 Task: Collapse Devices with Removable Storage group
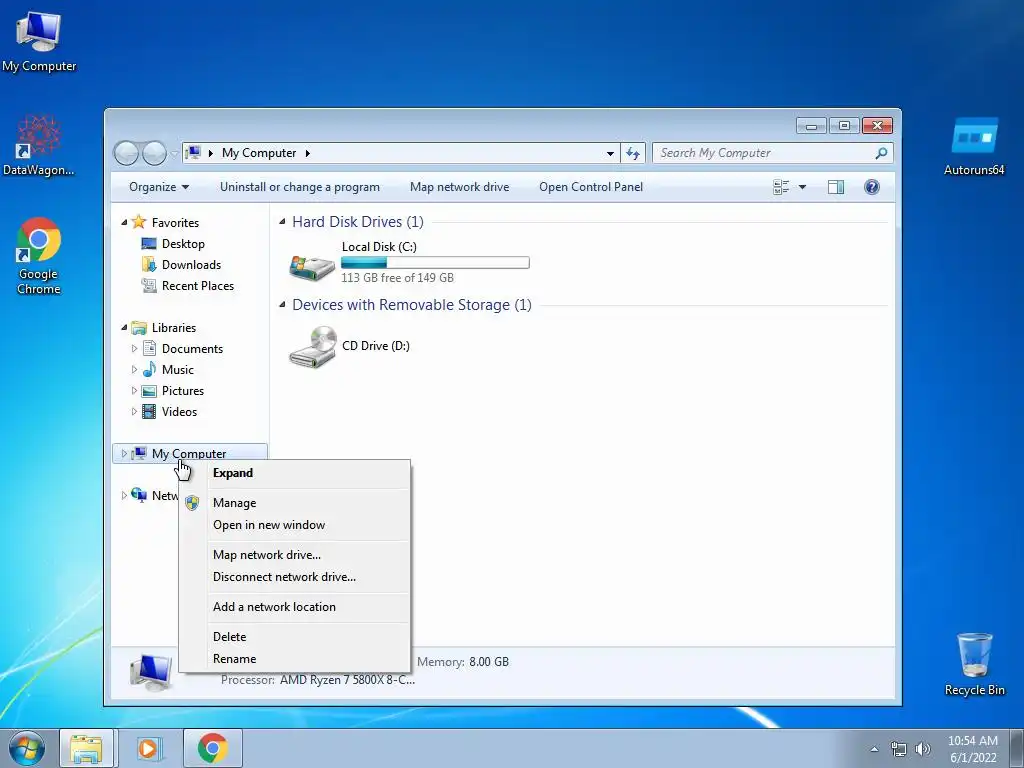click(282, 305)
